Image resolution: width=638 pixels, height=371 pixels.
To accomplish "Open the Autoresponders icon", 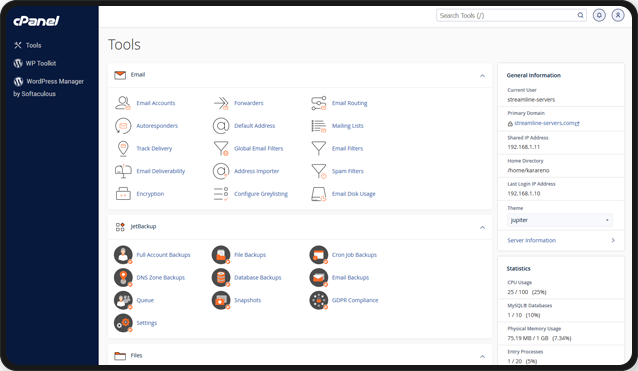I will click(123, 126).
